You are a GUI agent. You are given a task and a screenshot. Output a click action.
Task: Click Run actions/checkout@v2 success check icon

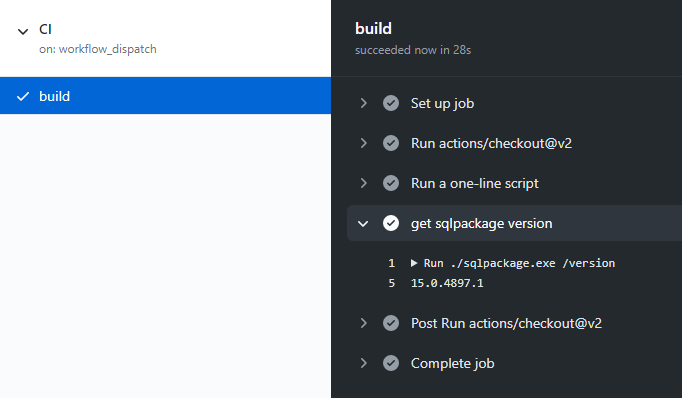pyautogui.click(x=391, y=143)
